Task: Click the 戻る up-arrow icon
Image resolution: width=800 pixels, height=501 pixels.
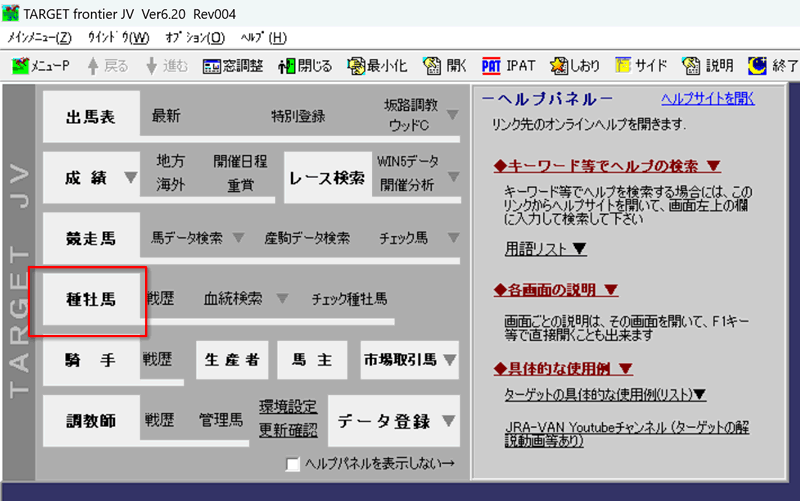Action: tap(93, 66)
